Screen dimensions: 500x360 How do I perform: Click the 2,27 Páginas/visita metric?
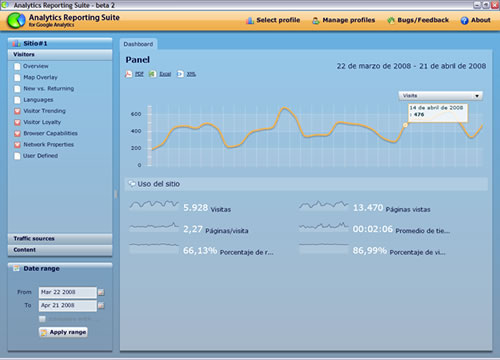[x=216, y=229]
